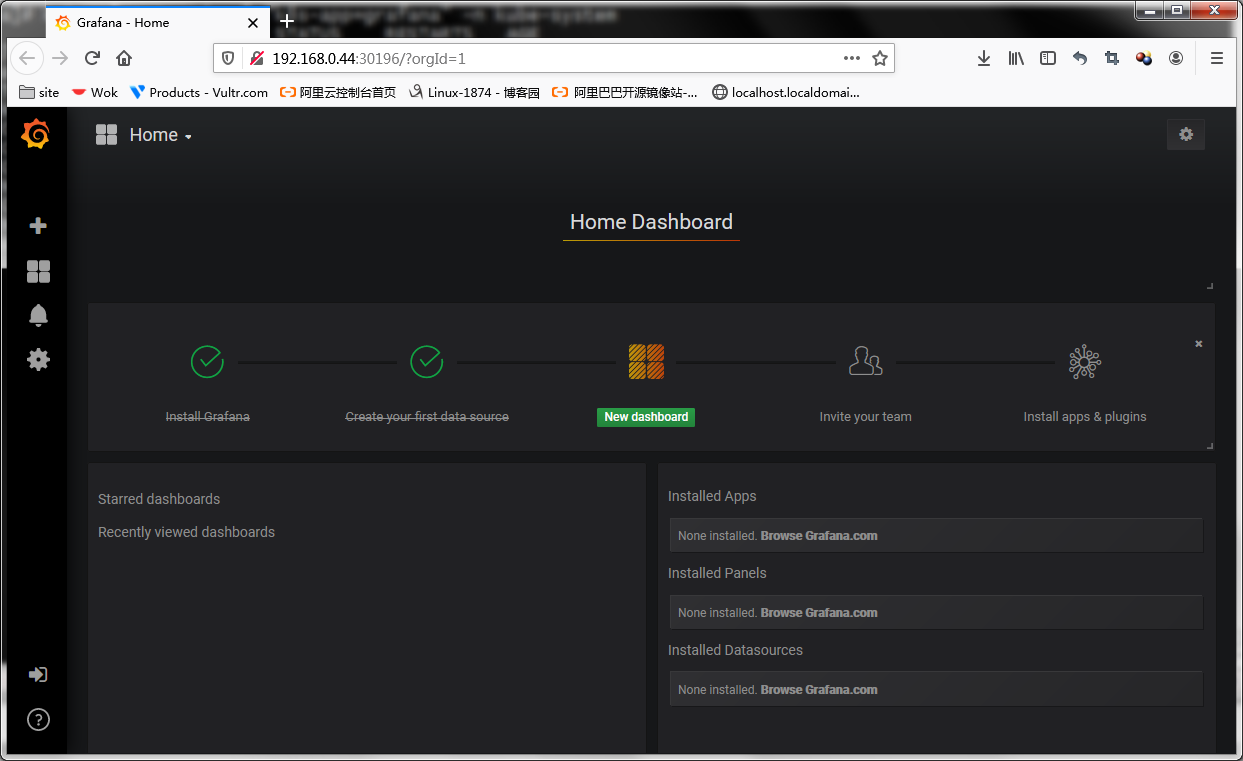
Task: Show site security shield info
Action: [x=228, y=58]
